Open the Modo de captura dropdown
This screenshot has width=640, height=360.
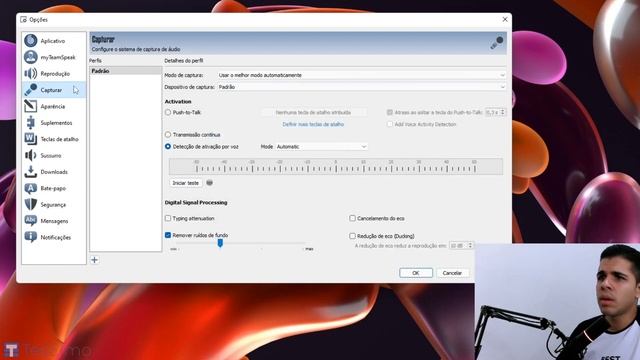(361, 75)
